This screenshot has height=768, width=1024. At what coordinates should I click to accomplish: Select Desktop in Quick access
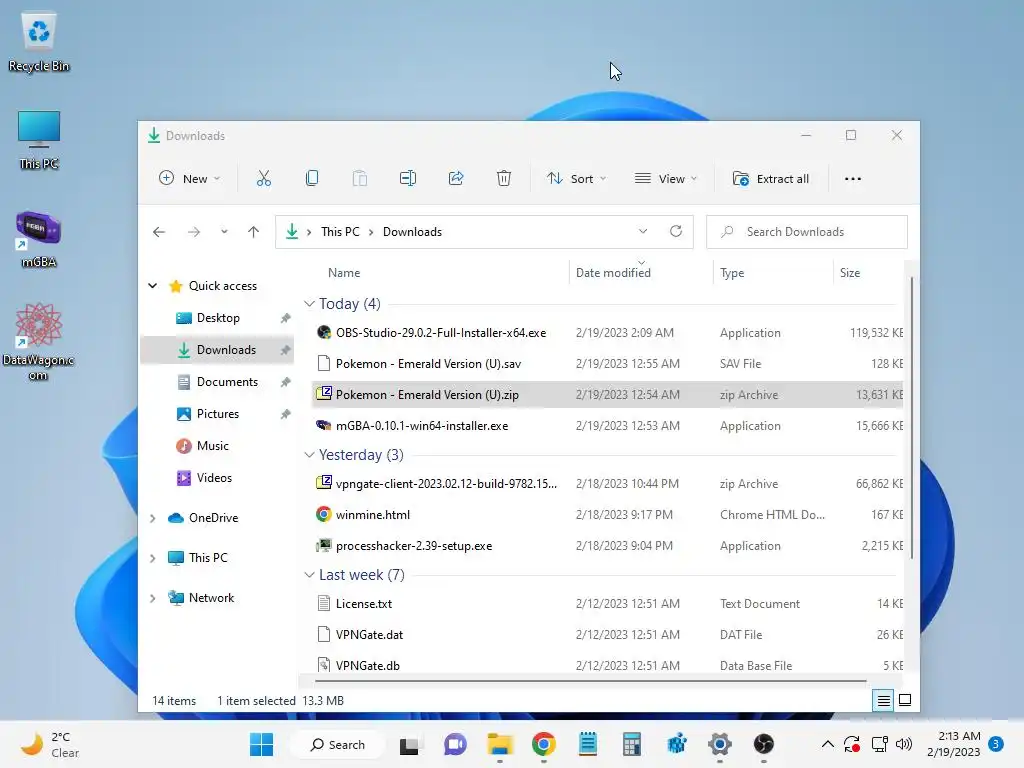217,318
